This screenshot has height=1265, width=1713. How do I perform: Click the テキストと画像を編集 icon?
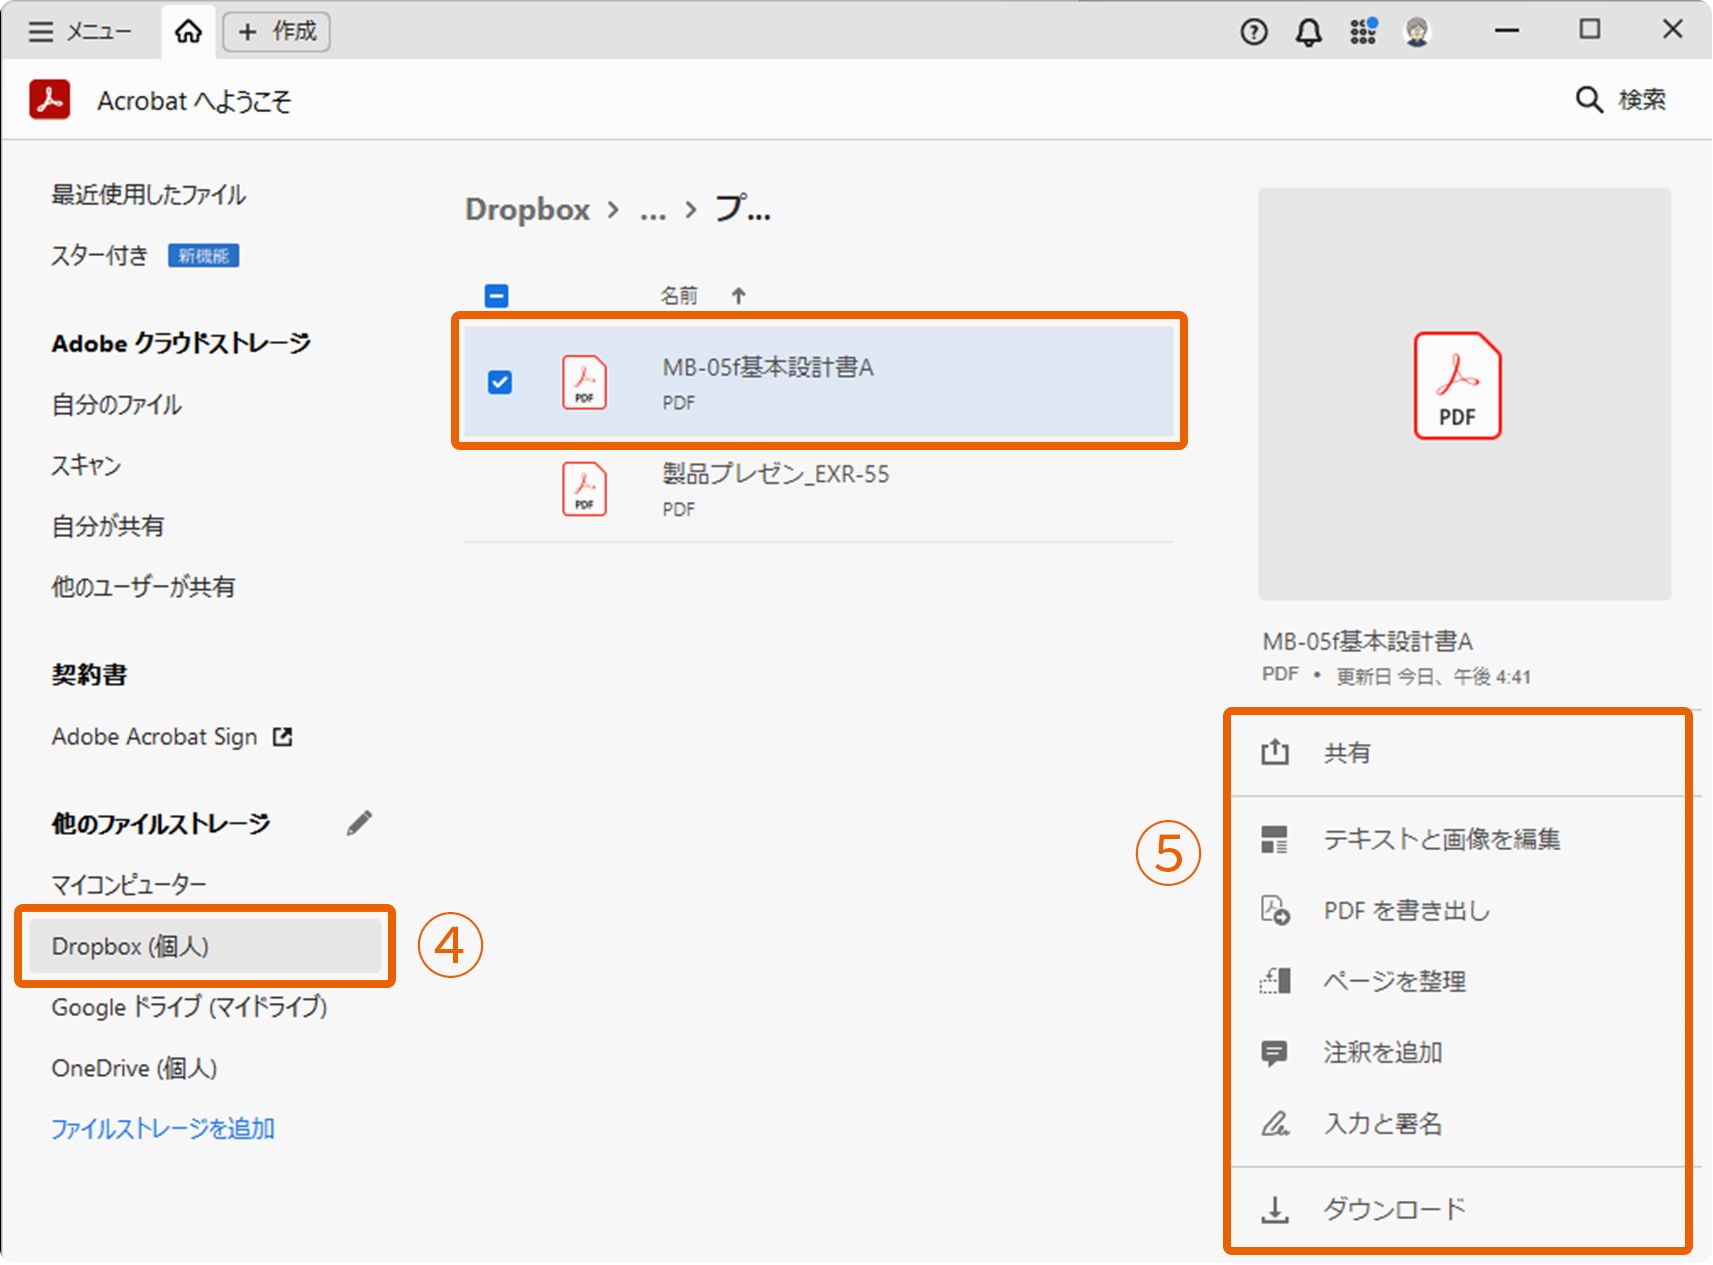point(1274,840)
